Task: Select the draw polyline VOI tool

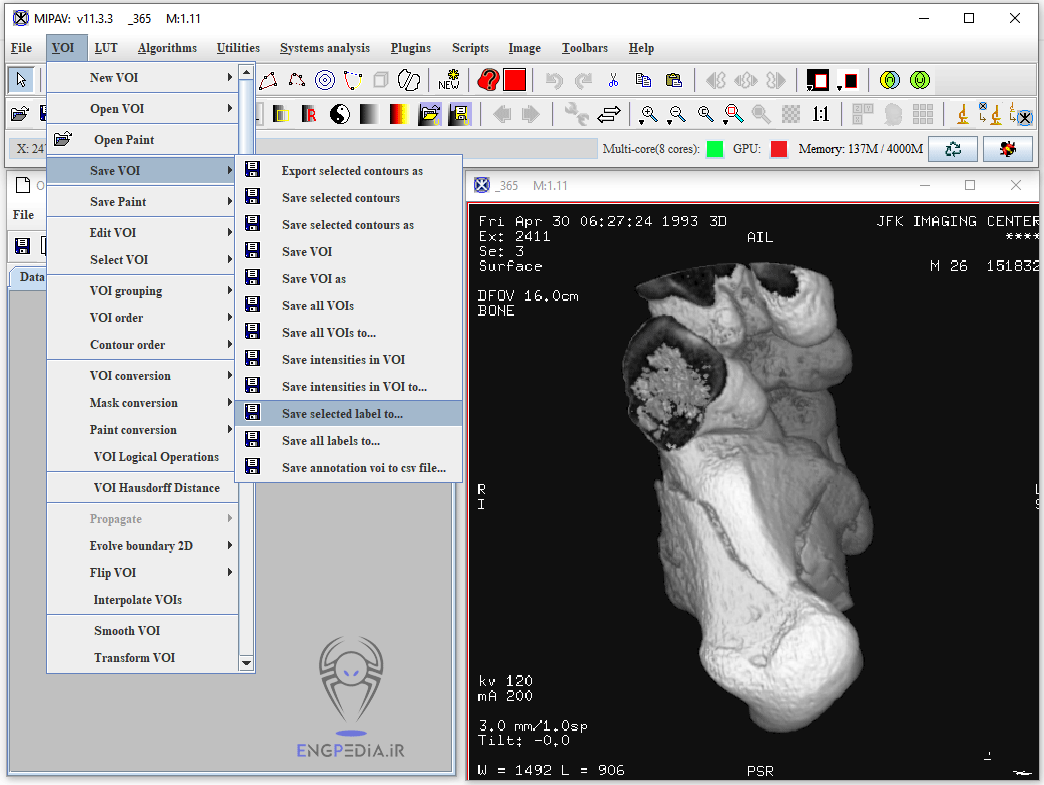Action: coord(297,81)
